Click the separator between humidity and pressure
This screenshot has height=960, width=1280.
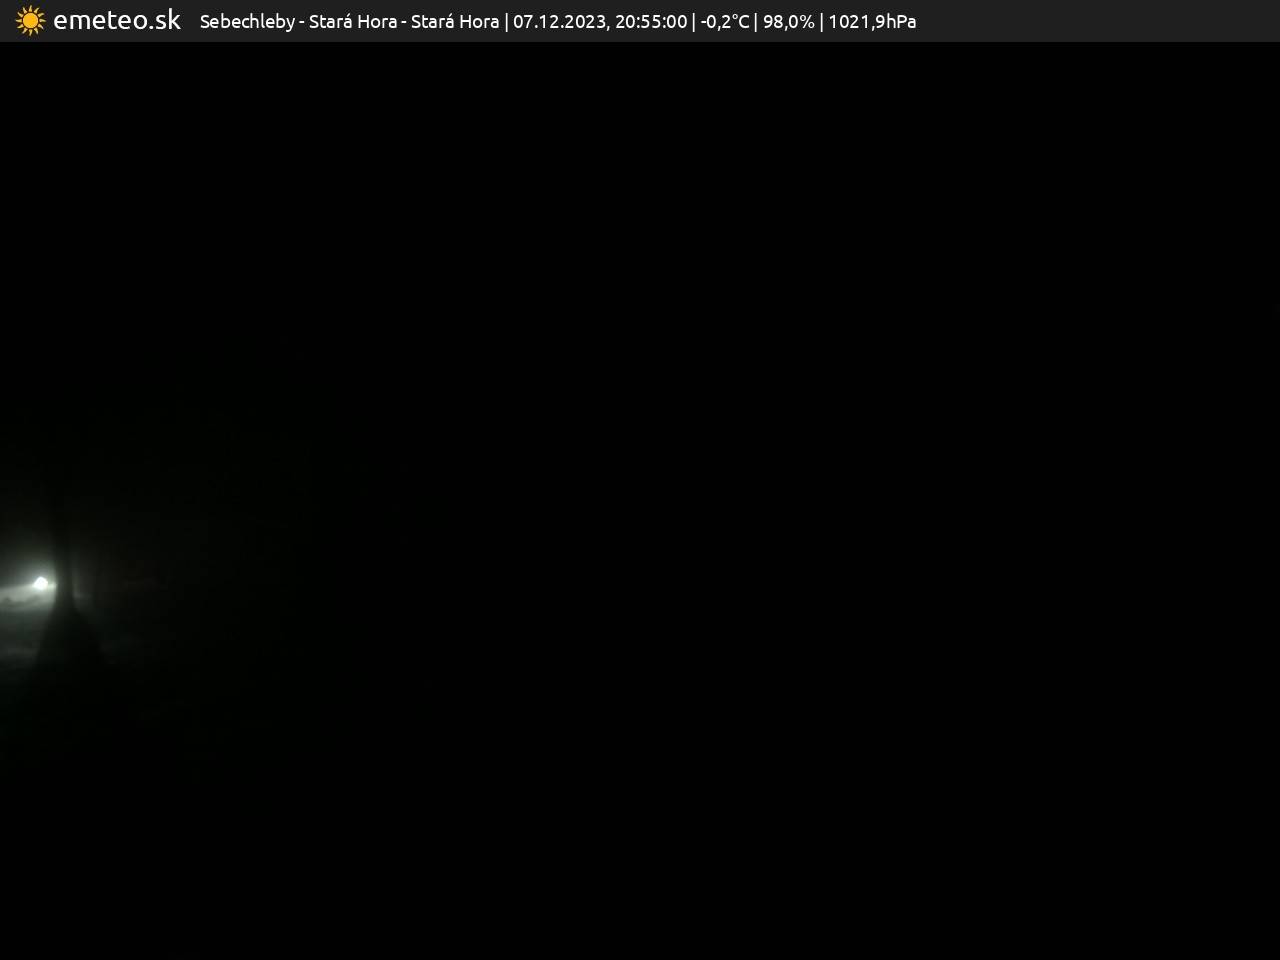point(821,22)
